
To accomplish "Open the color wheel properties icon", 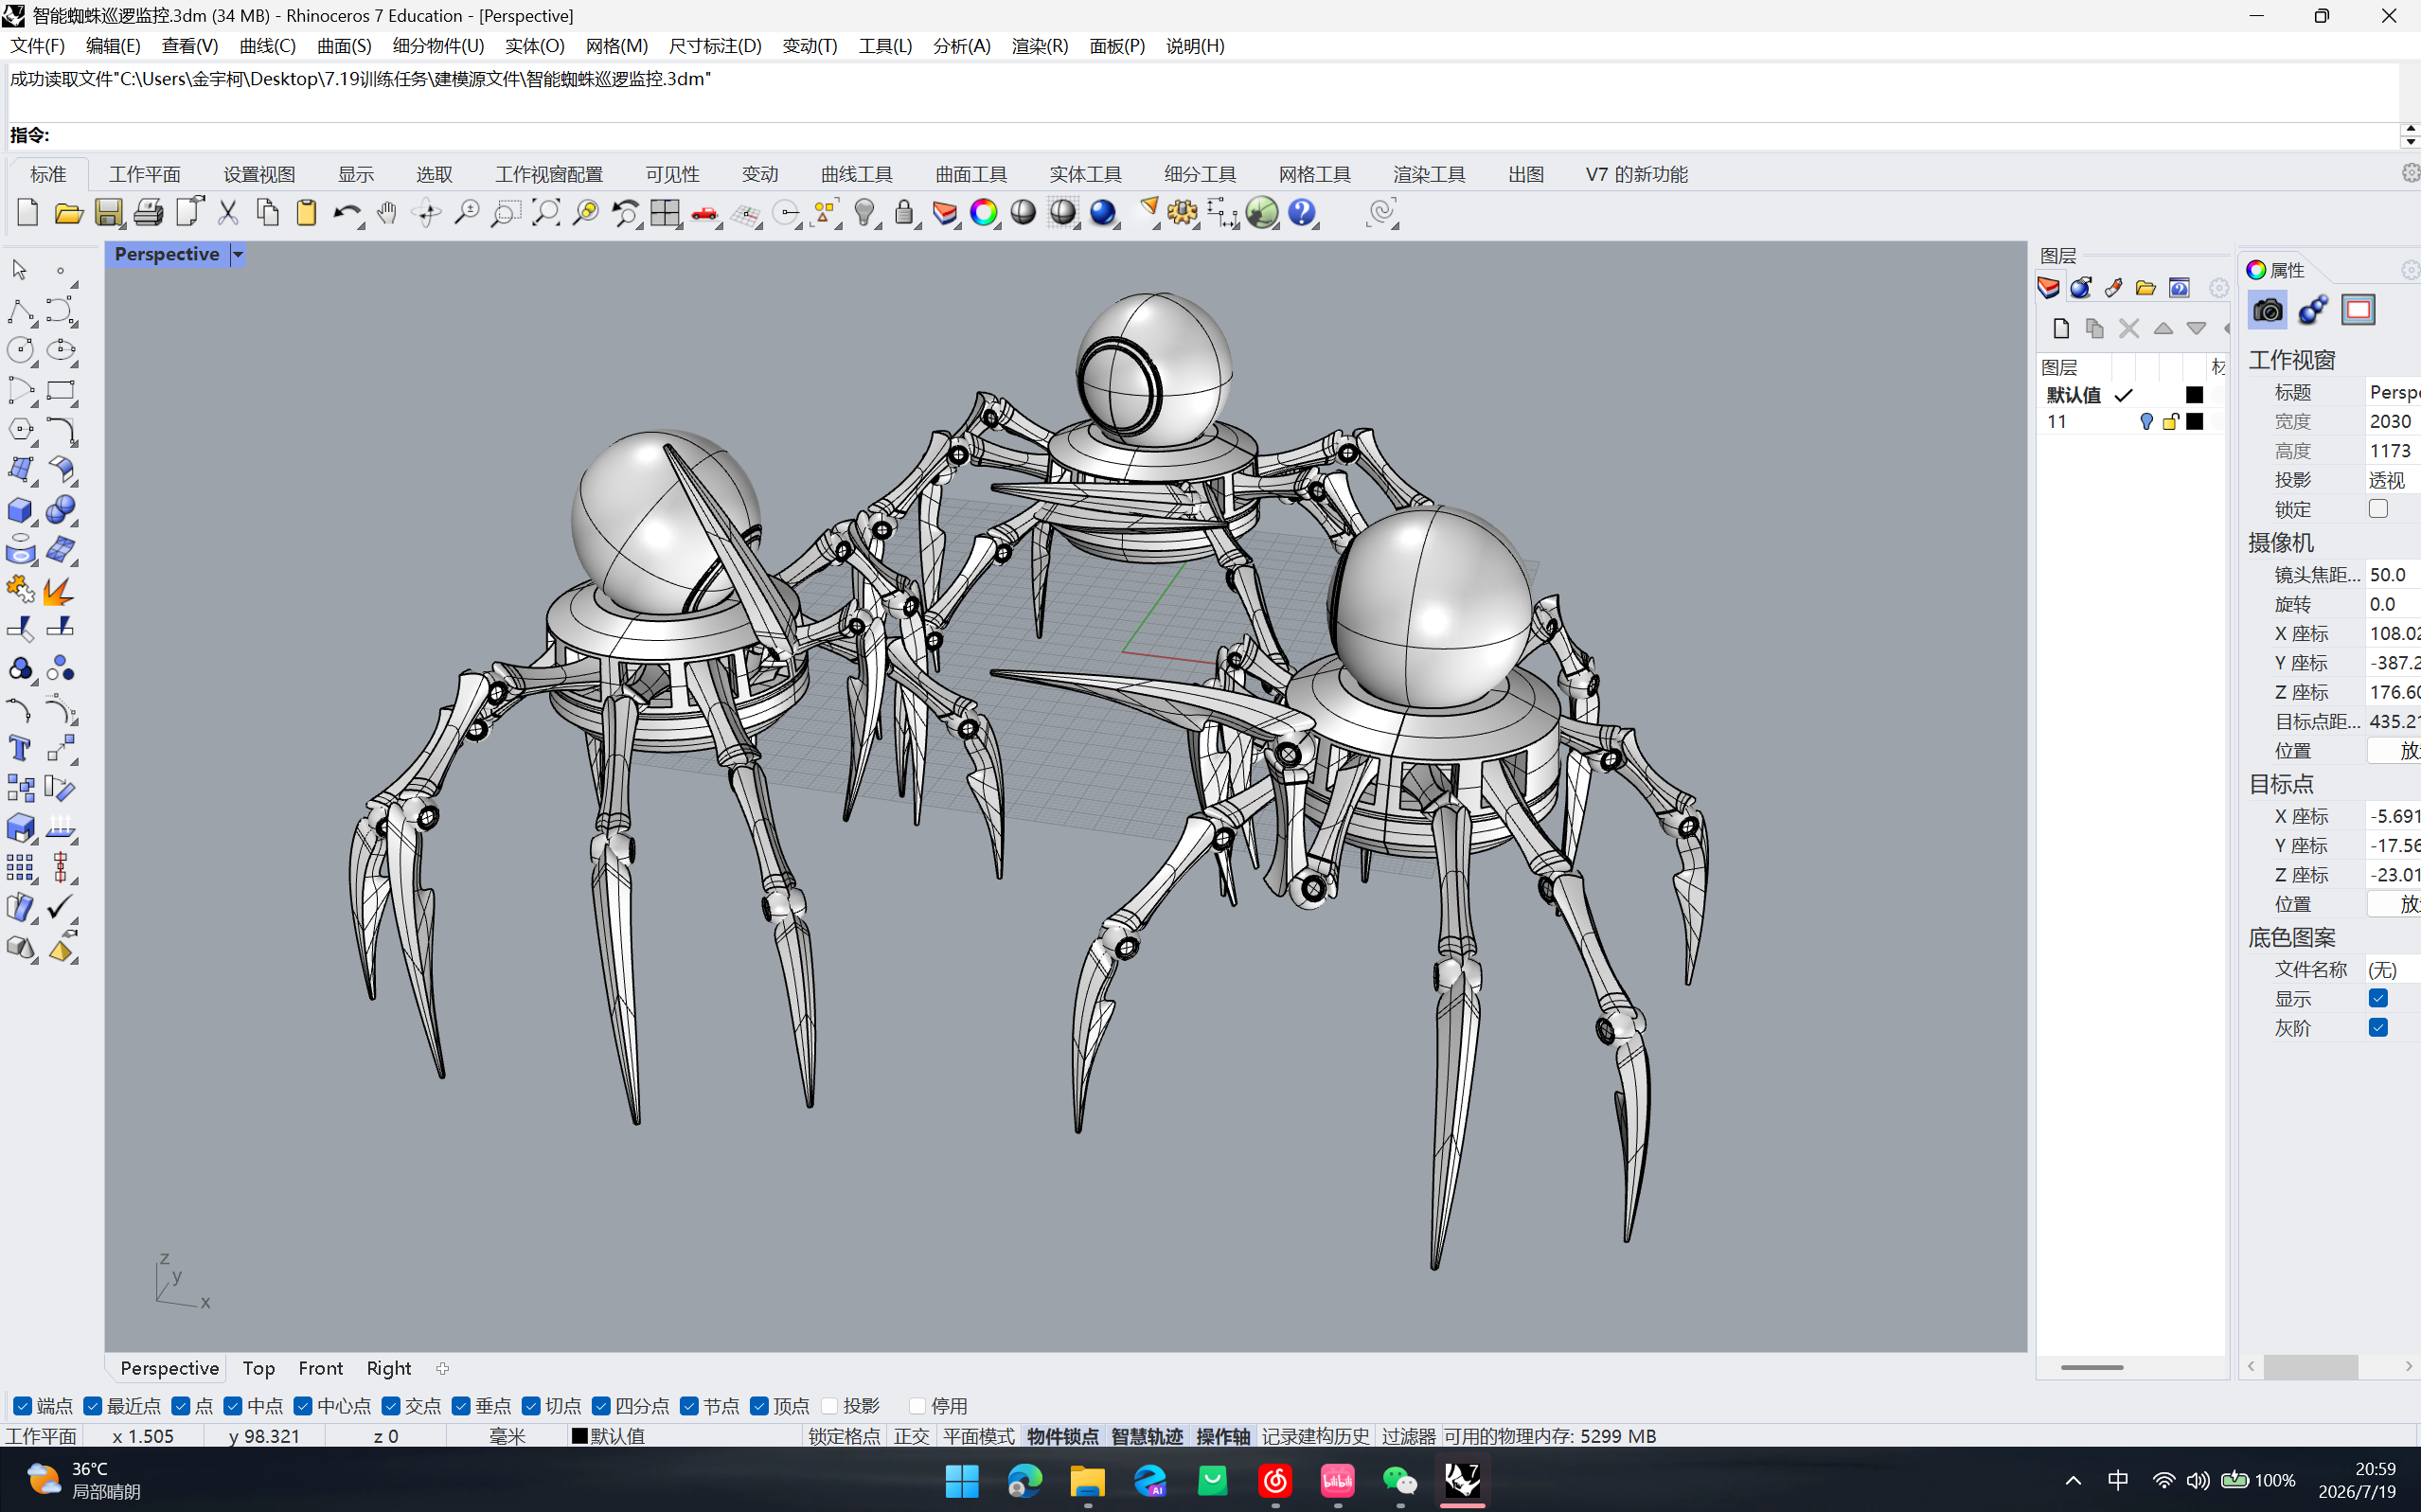I will coord(984,213).
